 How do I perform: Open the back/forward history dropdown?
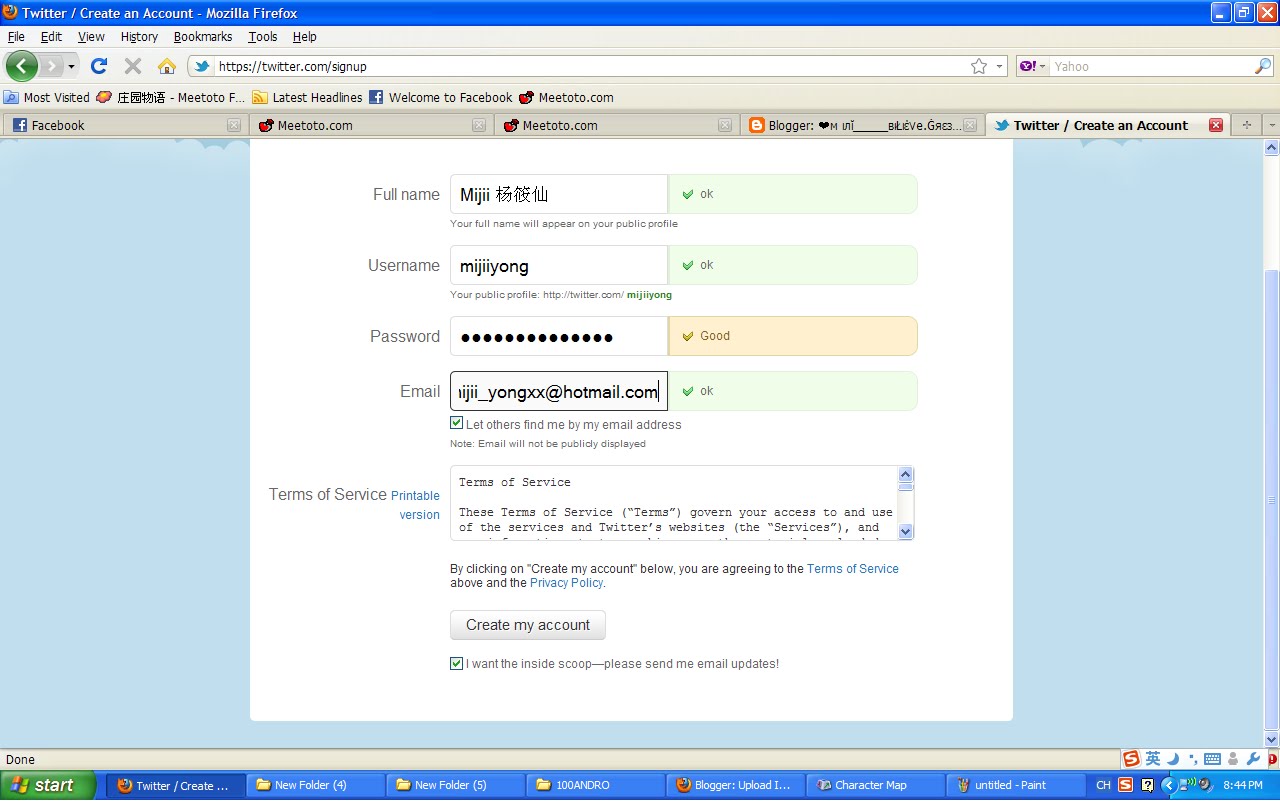(x=71, y=67)
